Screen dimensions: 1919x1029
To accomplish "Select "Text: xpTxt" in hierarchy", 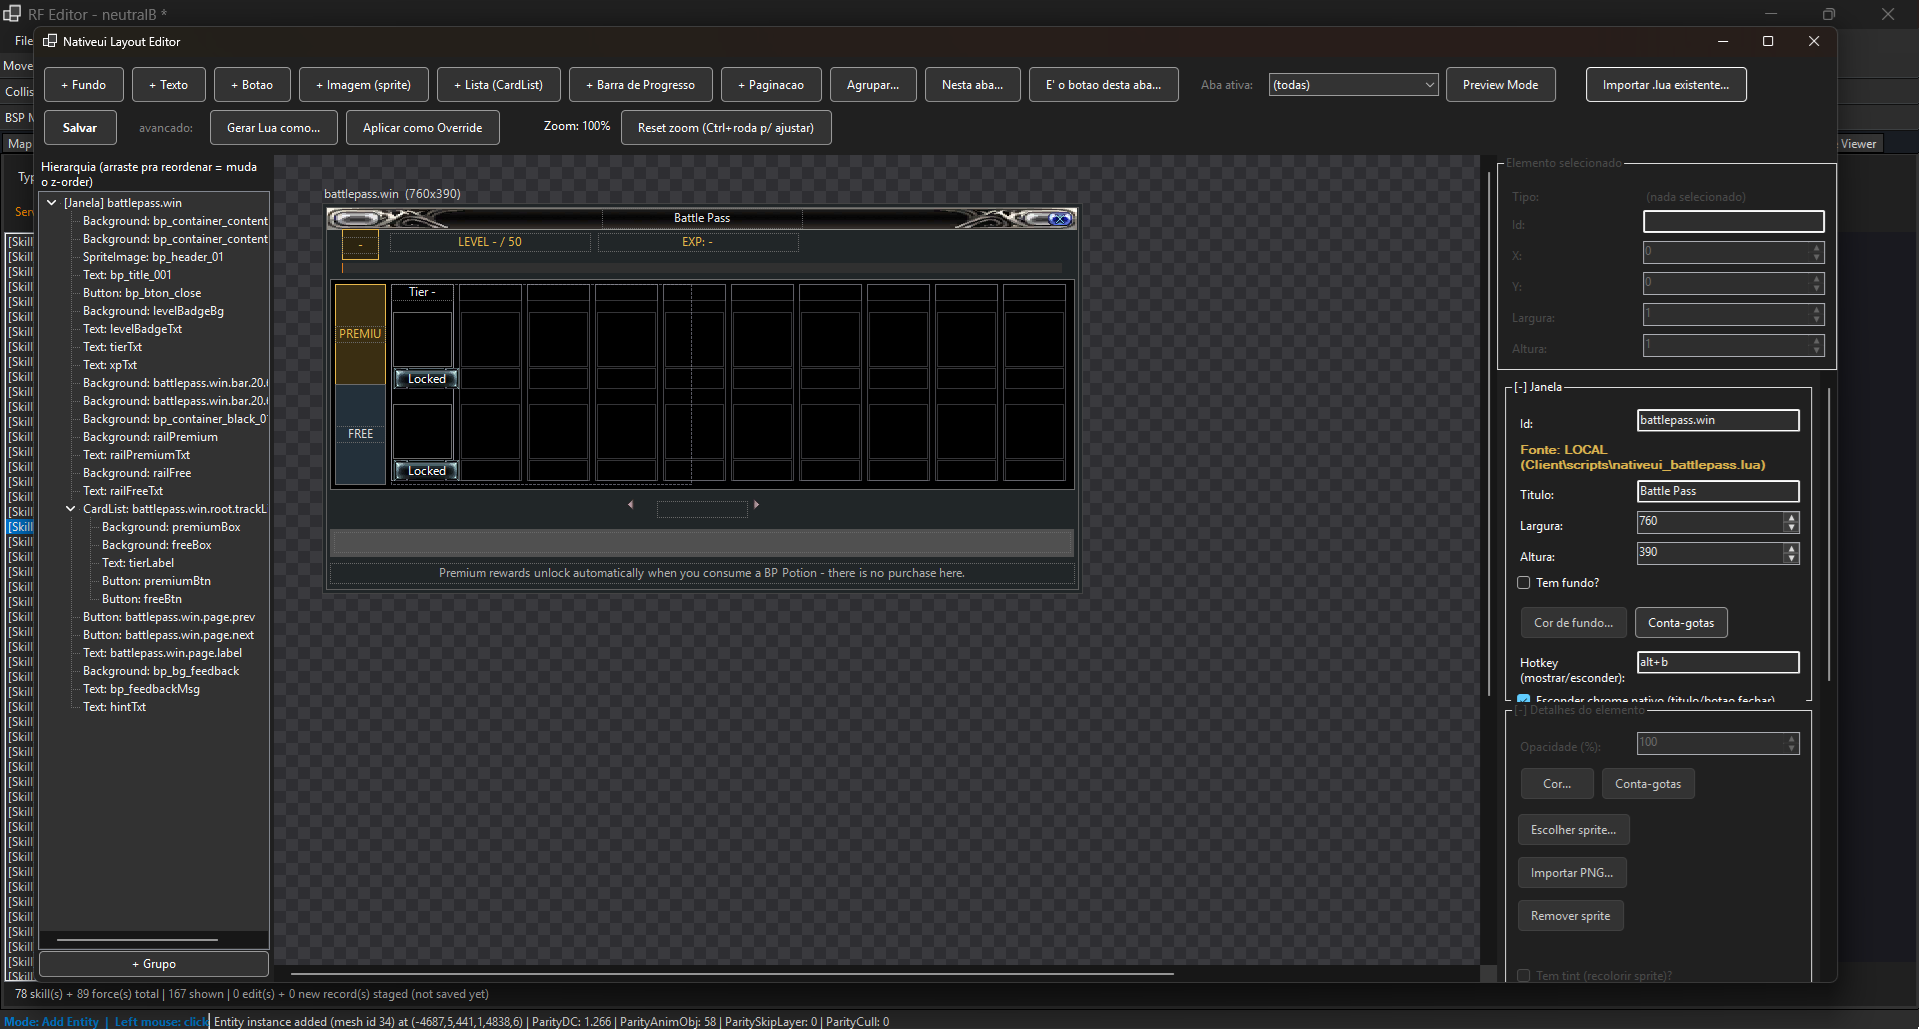I will click(110, 365).
